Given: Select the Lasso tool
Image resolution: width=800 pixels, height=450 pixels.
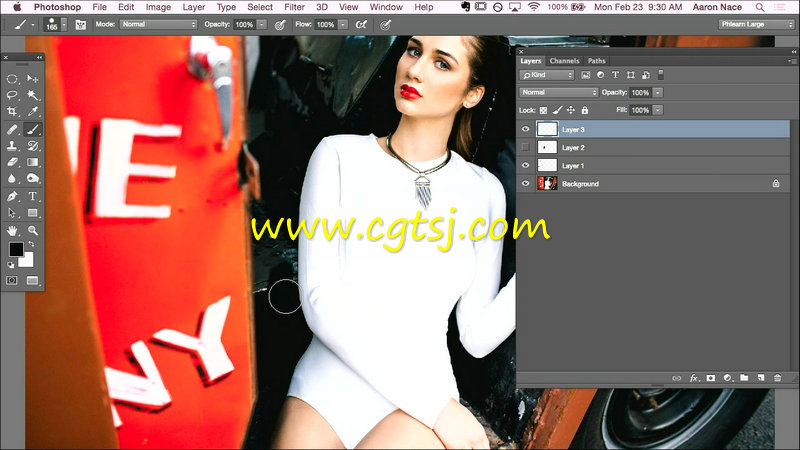Looking at the screenshot, I should (12, 95).
